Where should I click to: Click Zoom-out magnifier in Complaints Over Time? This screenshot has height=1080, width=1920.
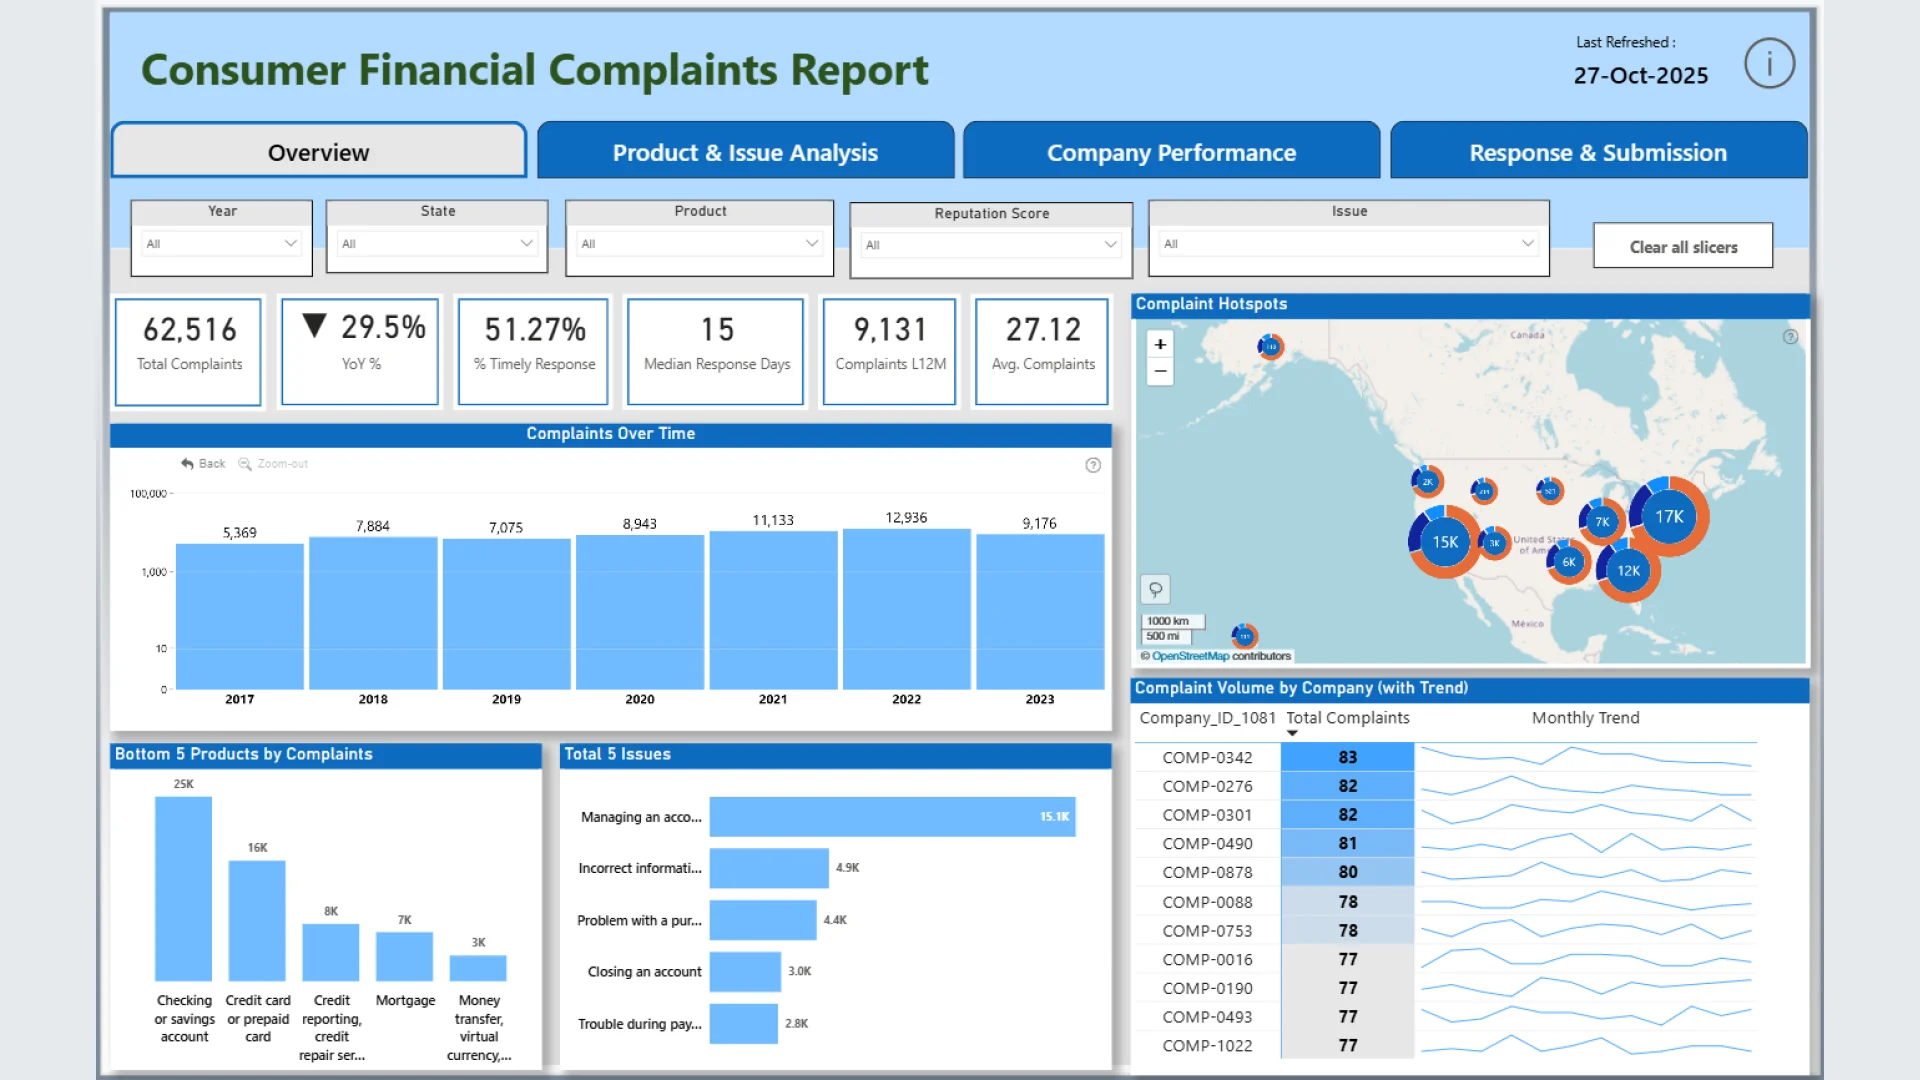point(245,464)
